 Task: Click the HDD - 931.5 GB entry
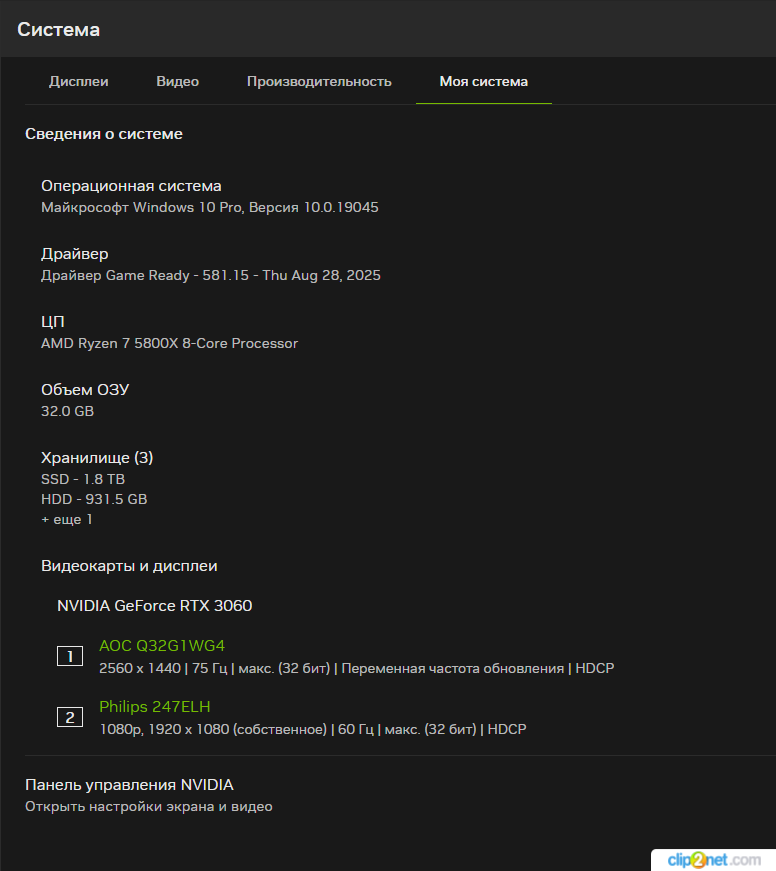tap(94, 499)
